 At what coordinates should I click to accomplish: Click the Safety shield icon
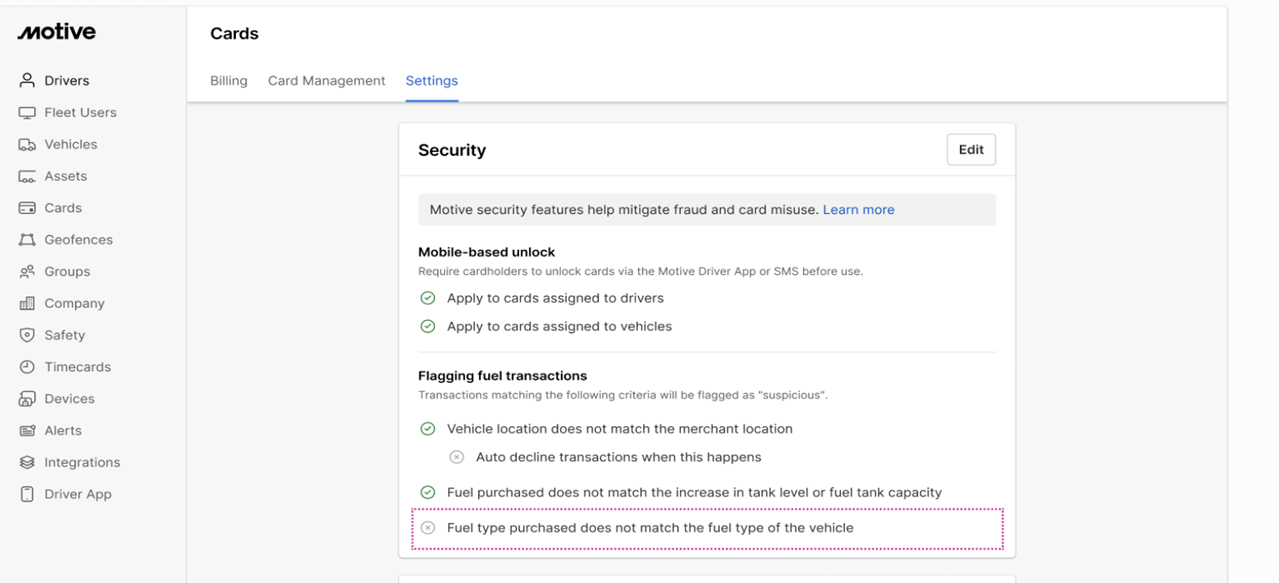(27, 335)
